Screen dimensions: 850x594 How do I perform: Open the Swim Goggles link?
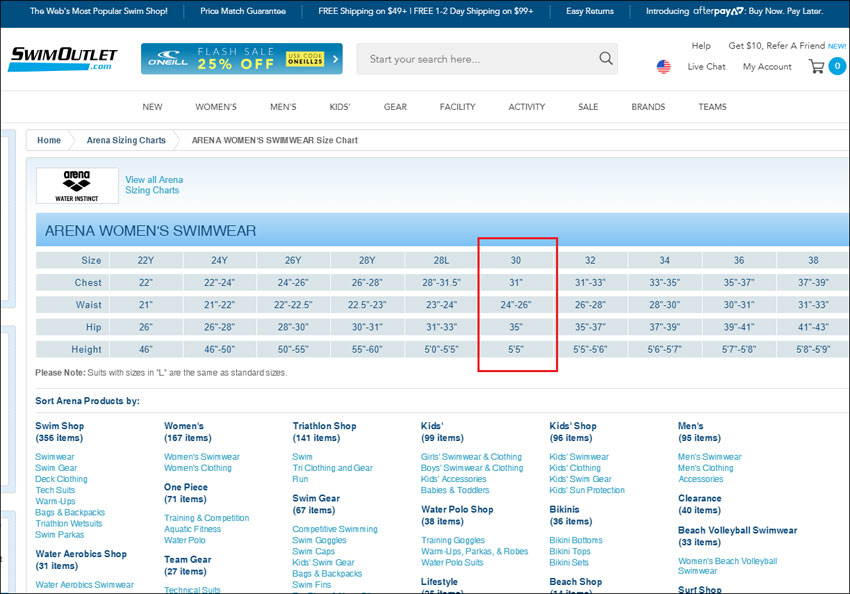[x=319, y=540]
